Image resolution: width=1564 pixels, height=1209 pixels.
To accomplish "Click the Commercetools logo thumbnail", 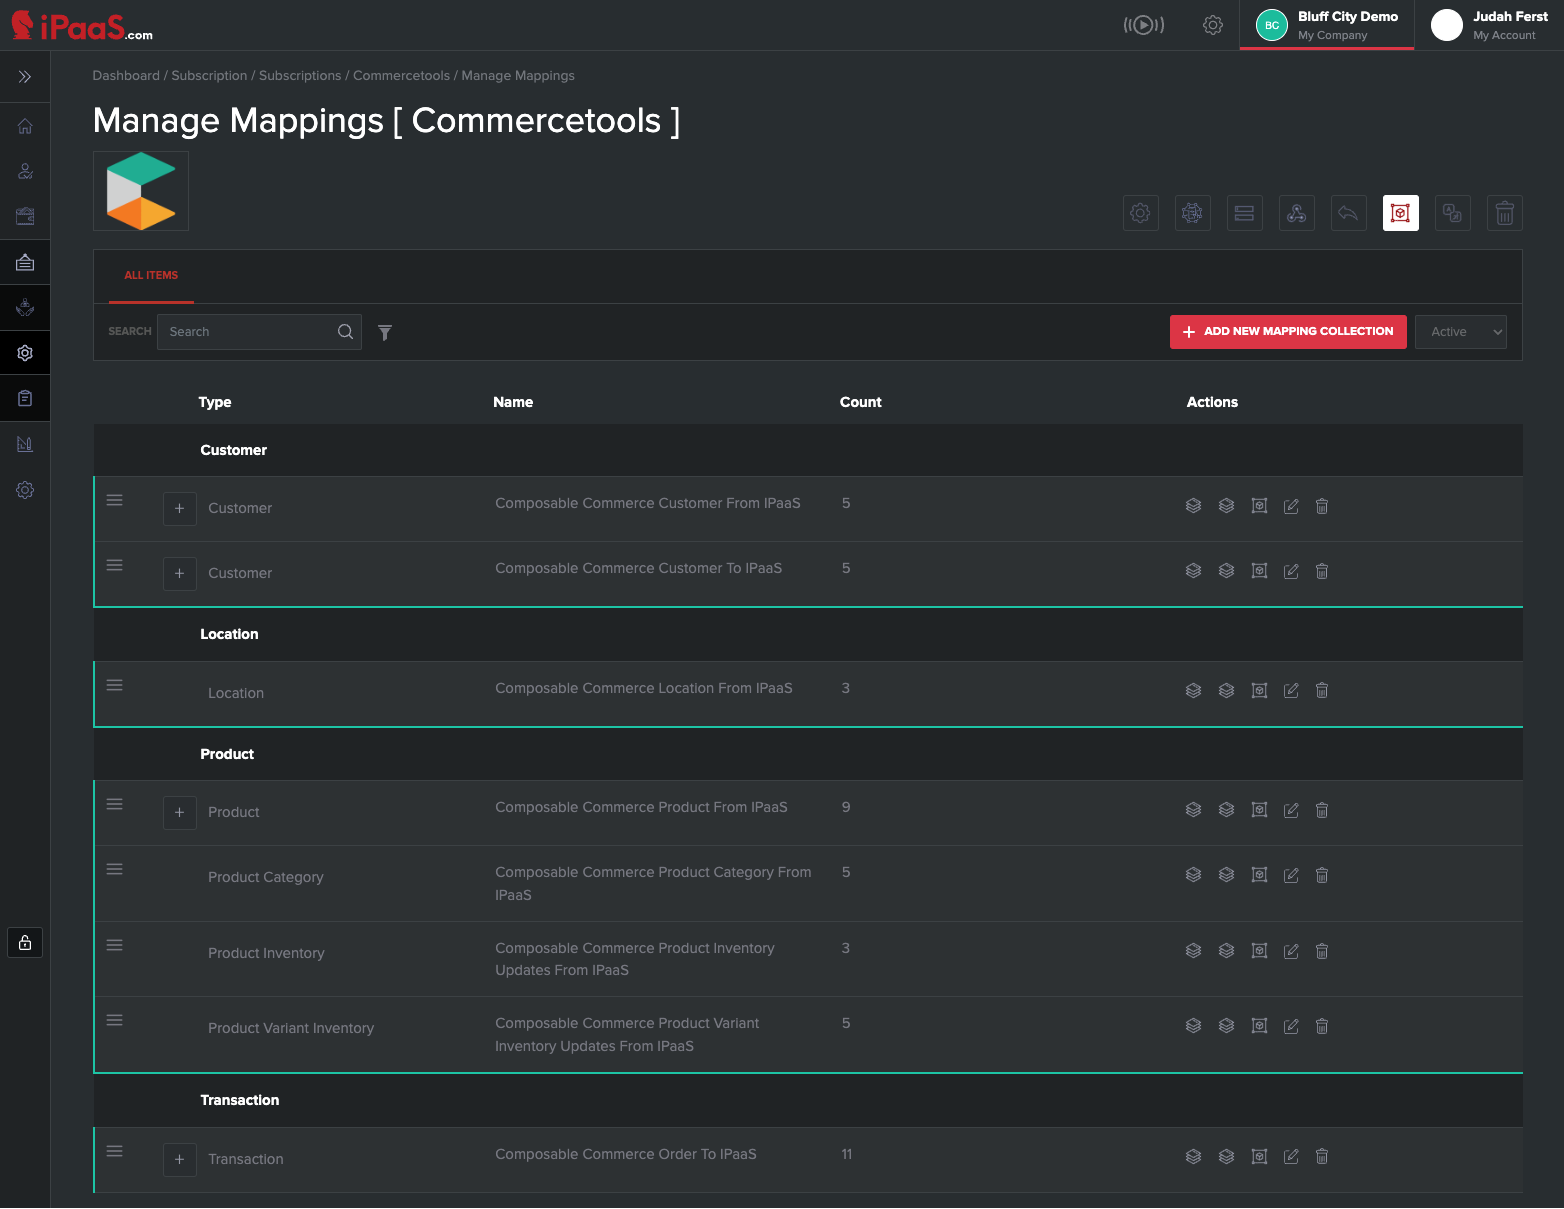I will [141, 191].
